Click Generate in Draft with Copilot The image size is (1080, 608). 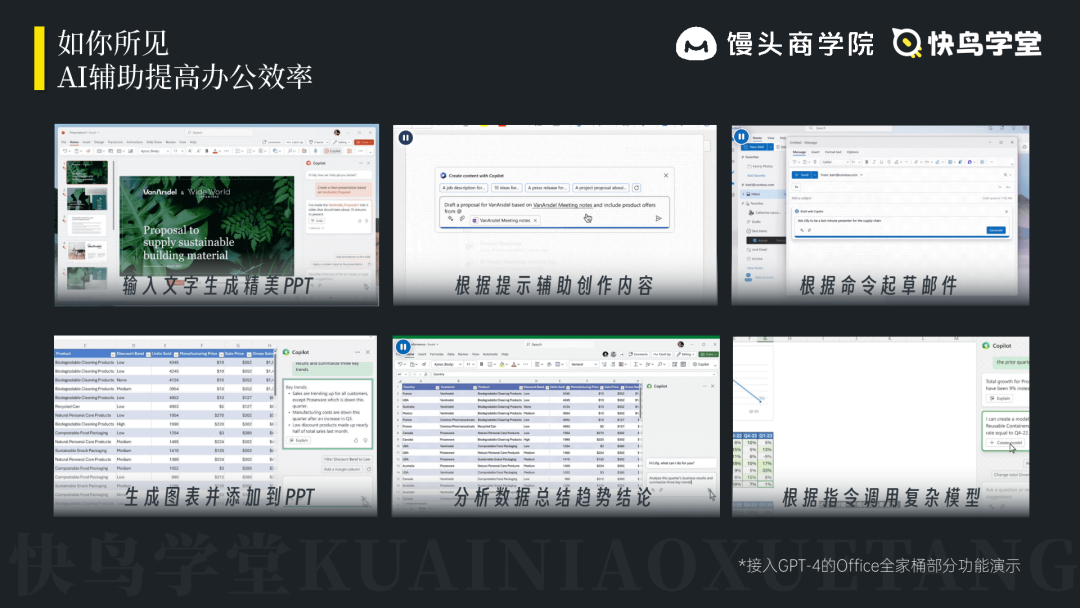pyautogui.click(x=996, y=230)
